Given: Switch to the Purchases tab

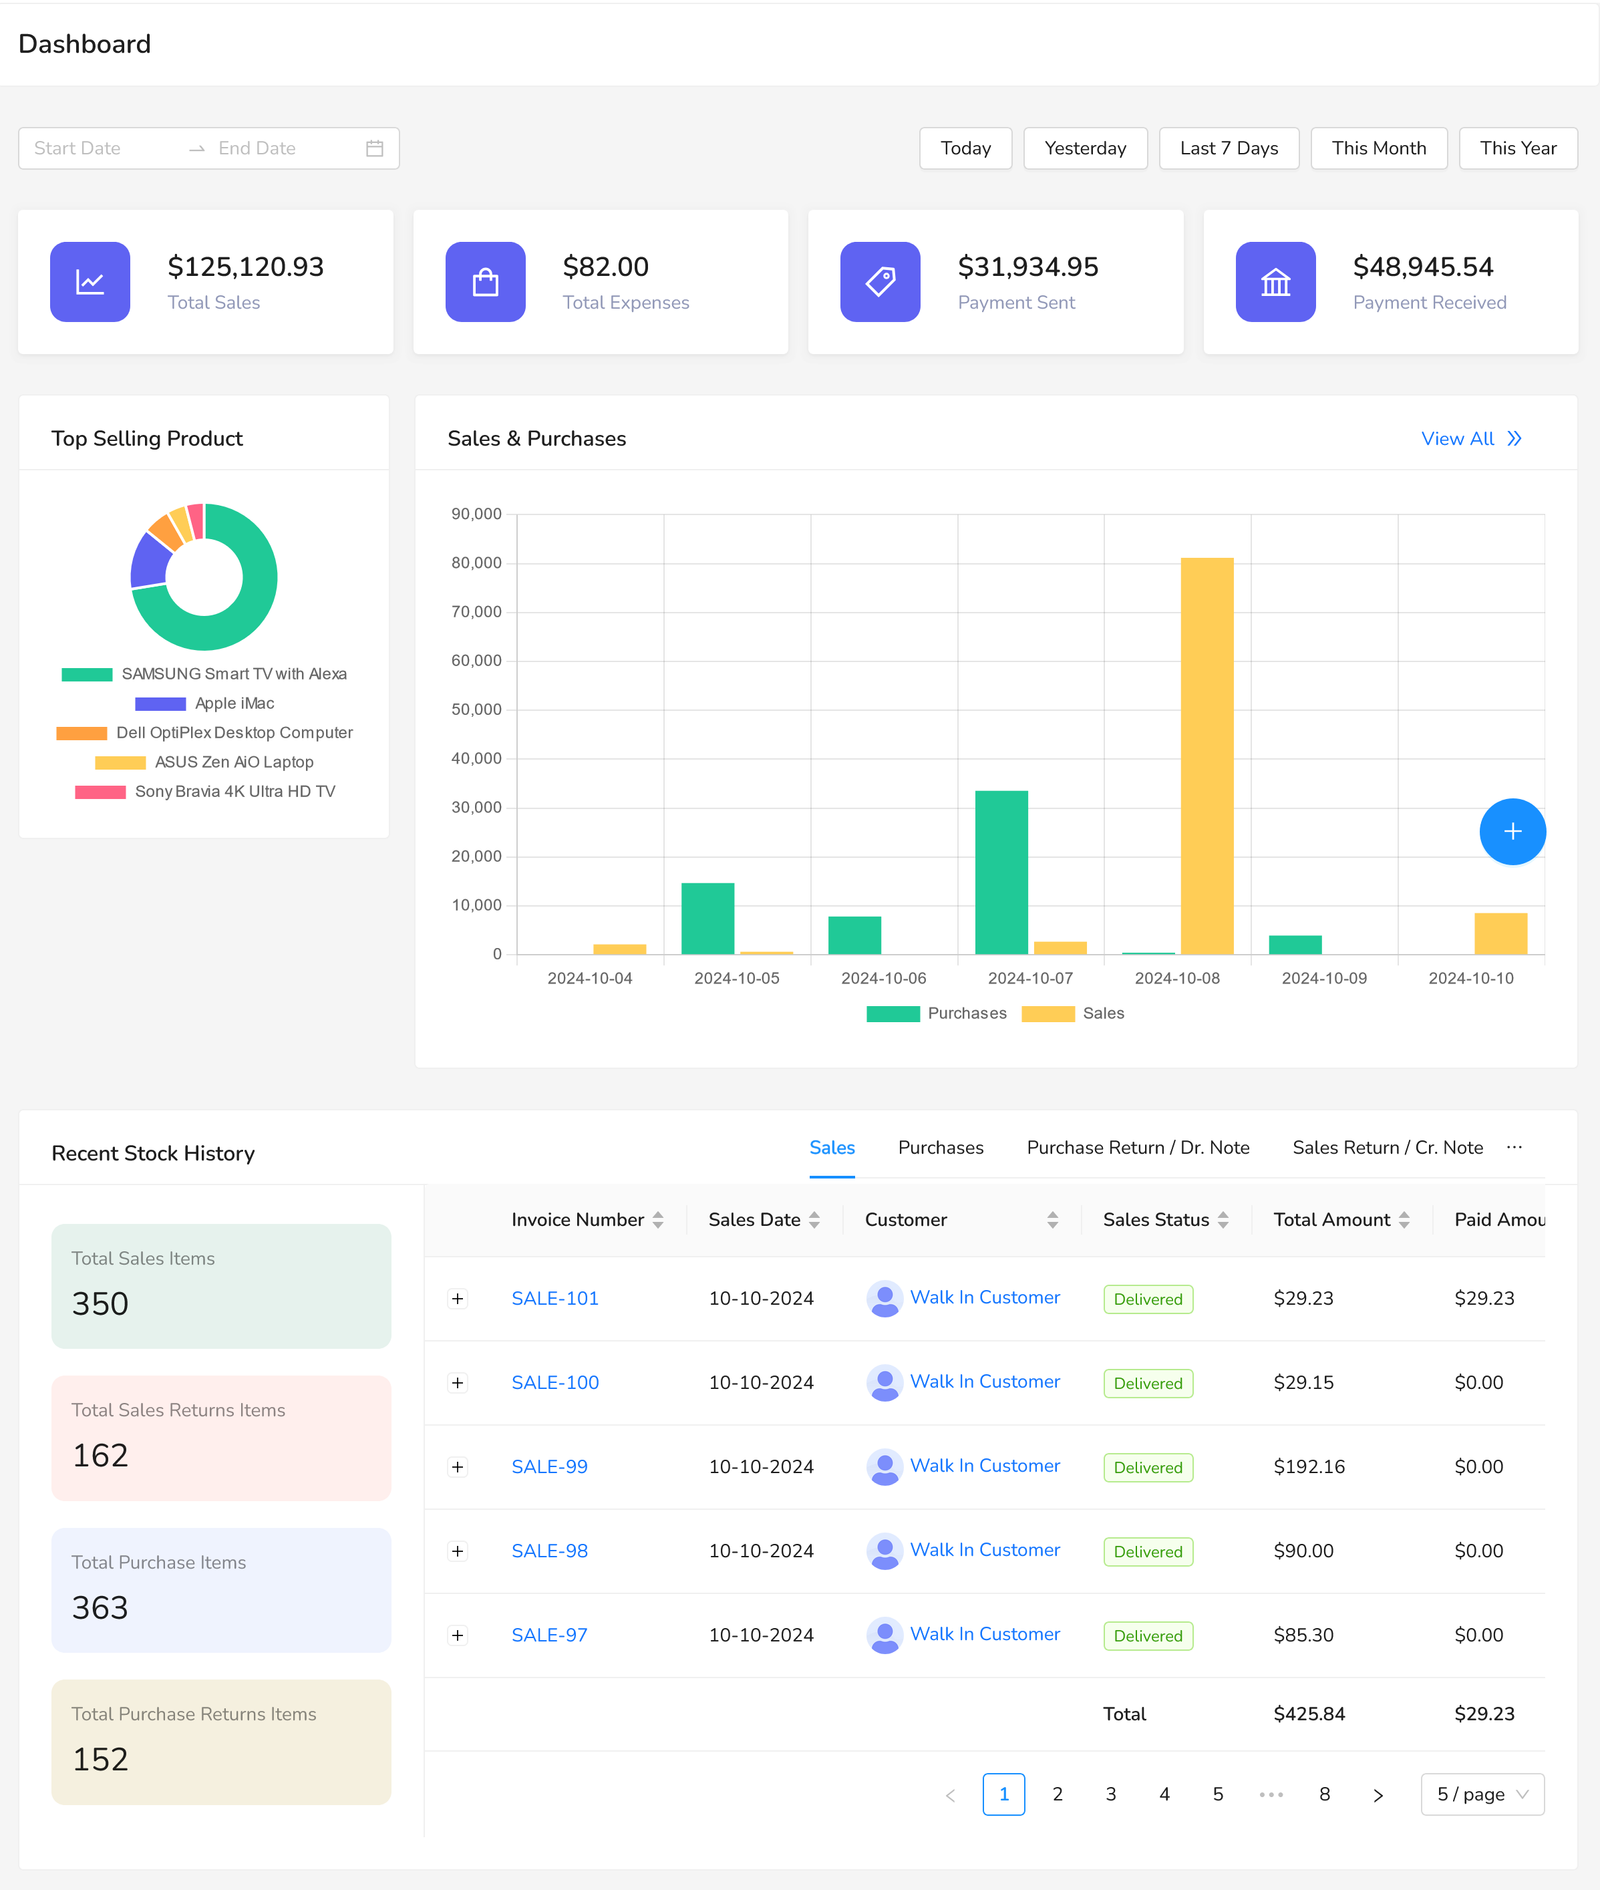Looking at the screenshot, I should coord(940,1148).
